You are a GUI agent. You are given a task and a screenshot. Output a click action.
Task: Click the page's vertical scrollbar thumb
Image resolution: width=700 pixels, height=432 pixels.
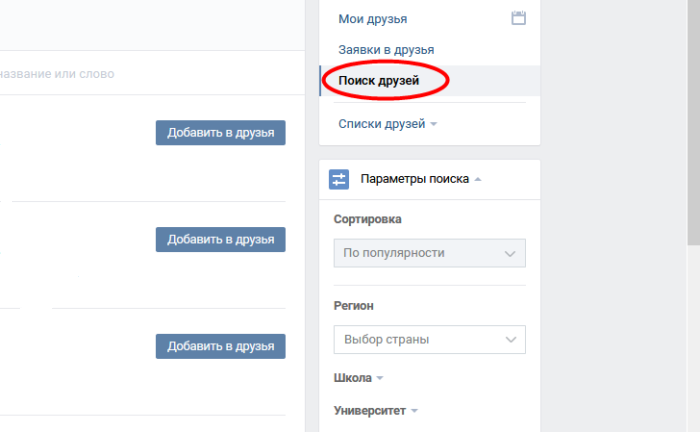(693, 122)
